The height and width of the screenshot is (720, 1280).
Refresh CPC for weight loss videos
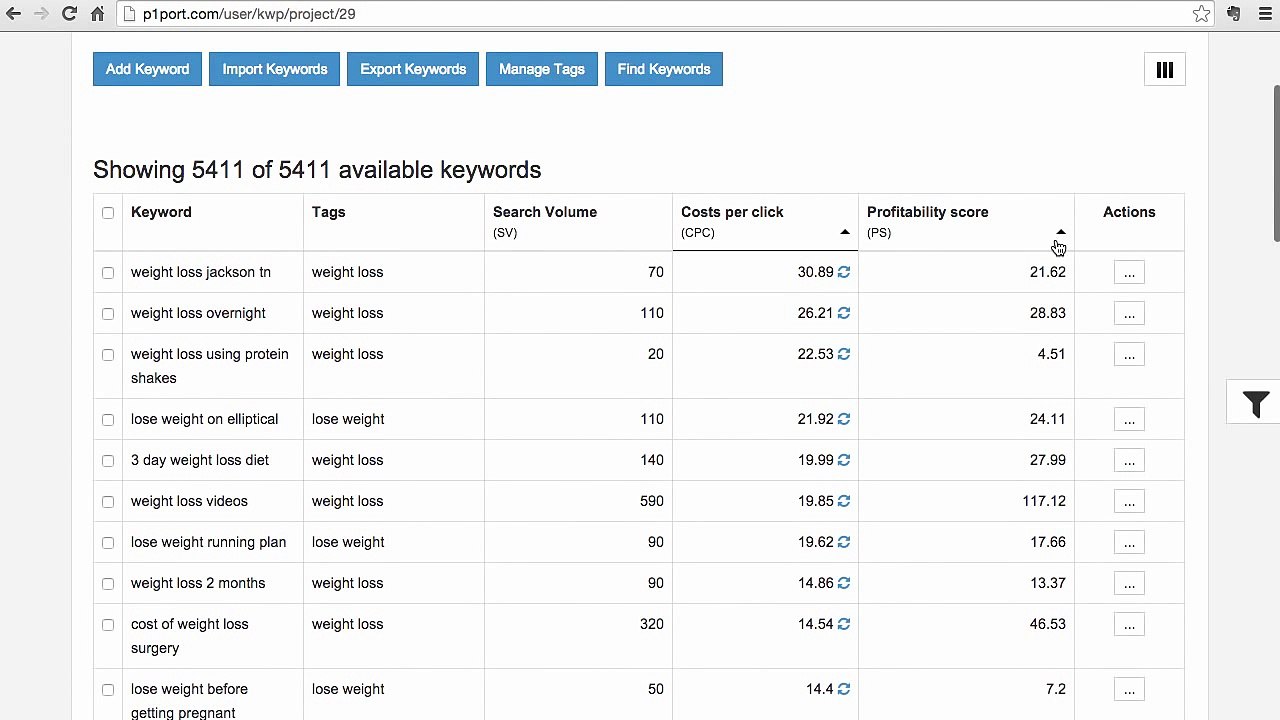844,501
